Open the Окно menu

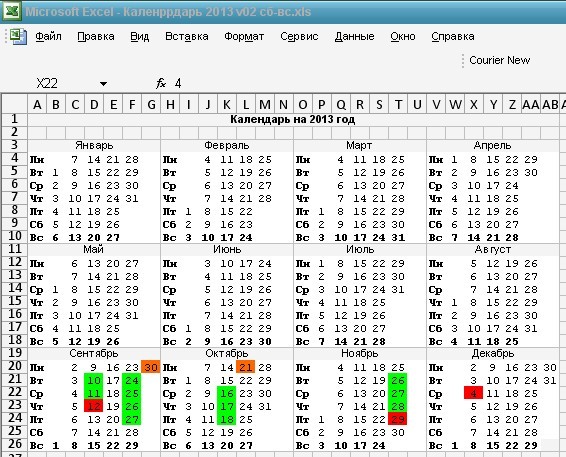tap(403, 36)
